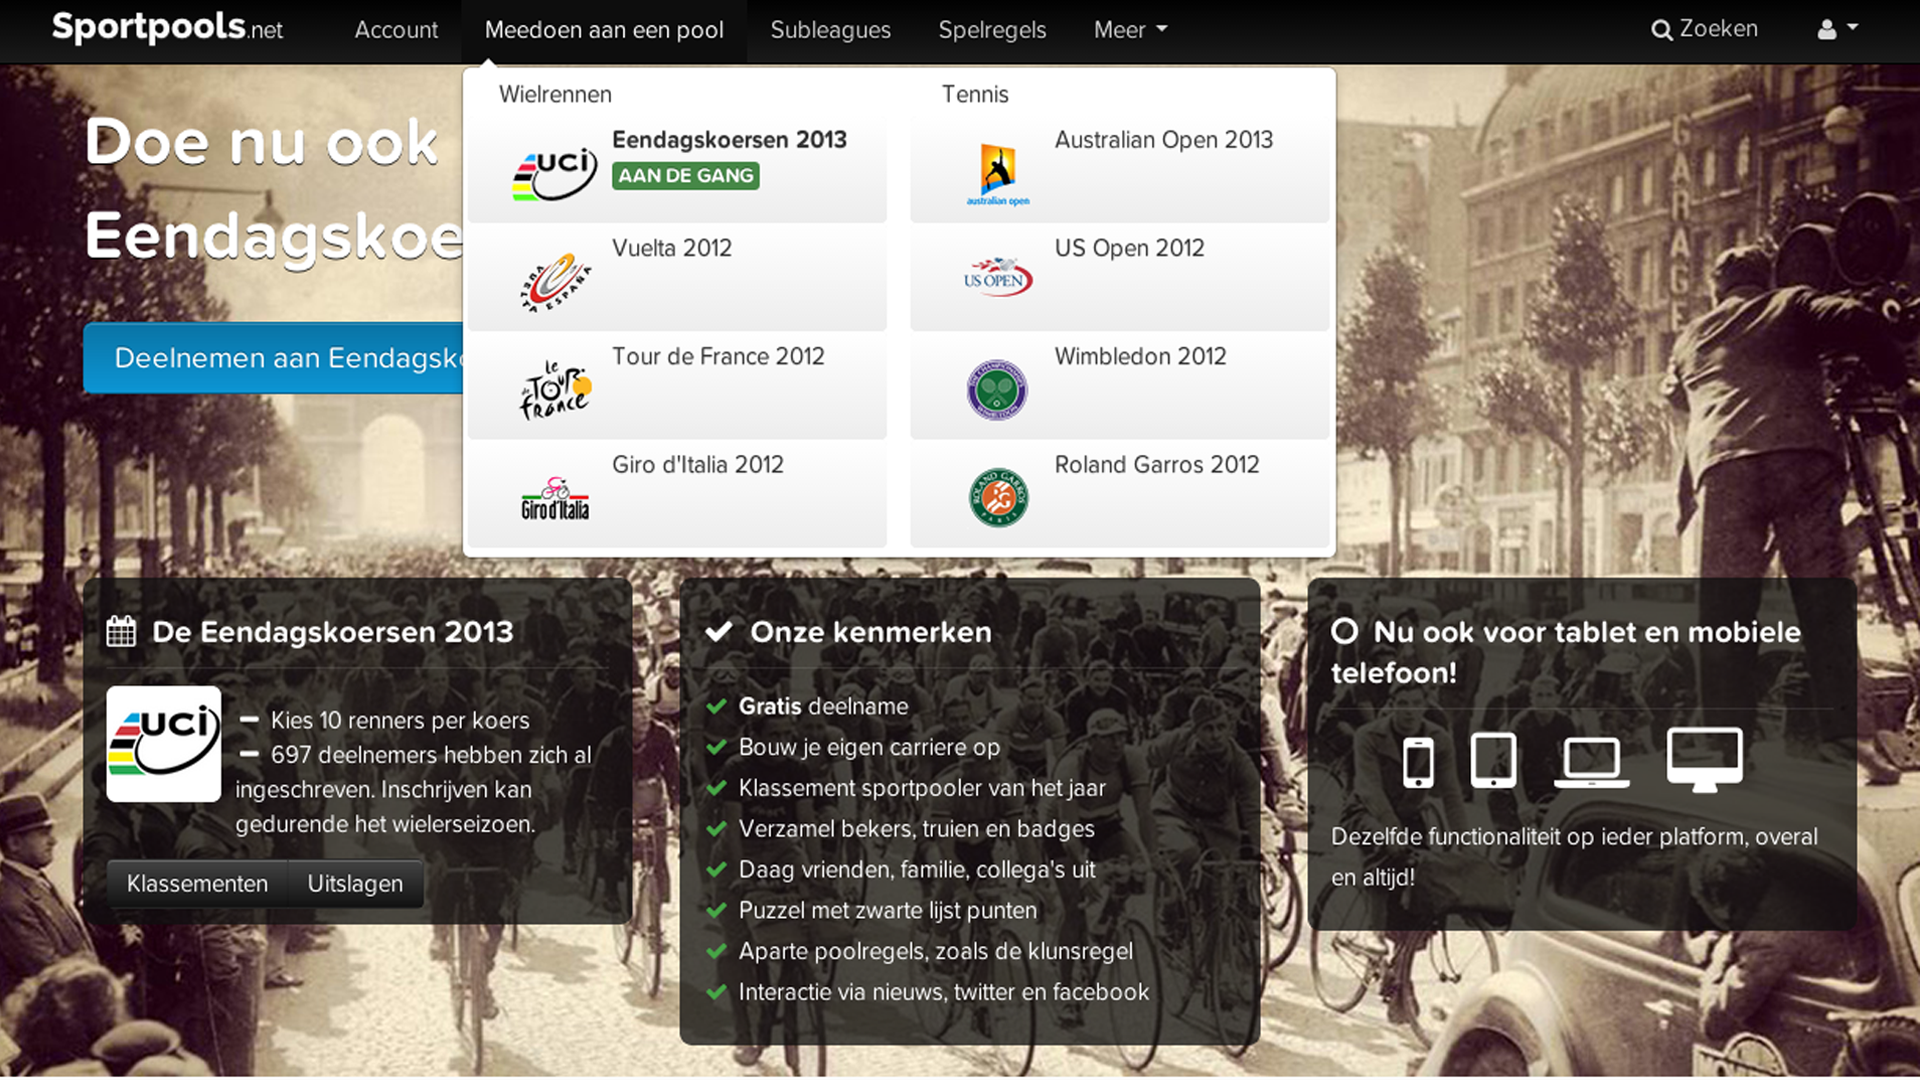Click the Sportpools.net site logo
This screenshot has height=1080, width=1920.
tap(167, 28)
